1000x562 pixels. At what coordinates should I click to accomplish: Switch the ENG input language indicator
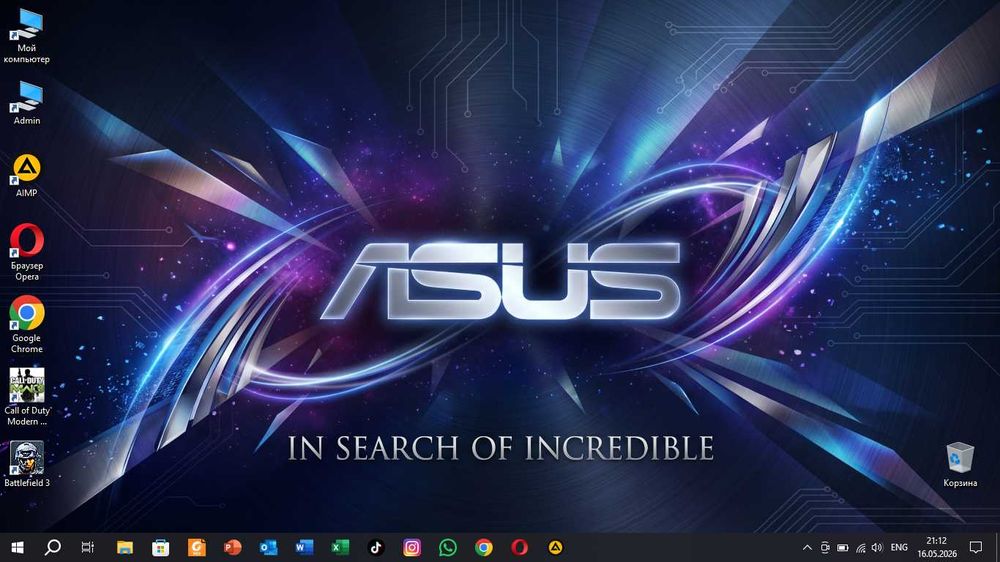899,547
